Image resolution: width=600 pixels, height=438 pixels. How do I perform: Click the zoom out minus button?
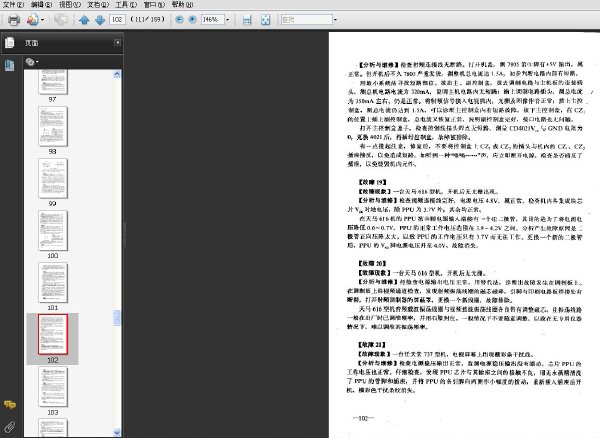pos(179,20)
